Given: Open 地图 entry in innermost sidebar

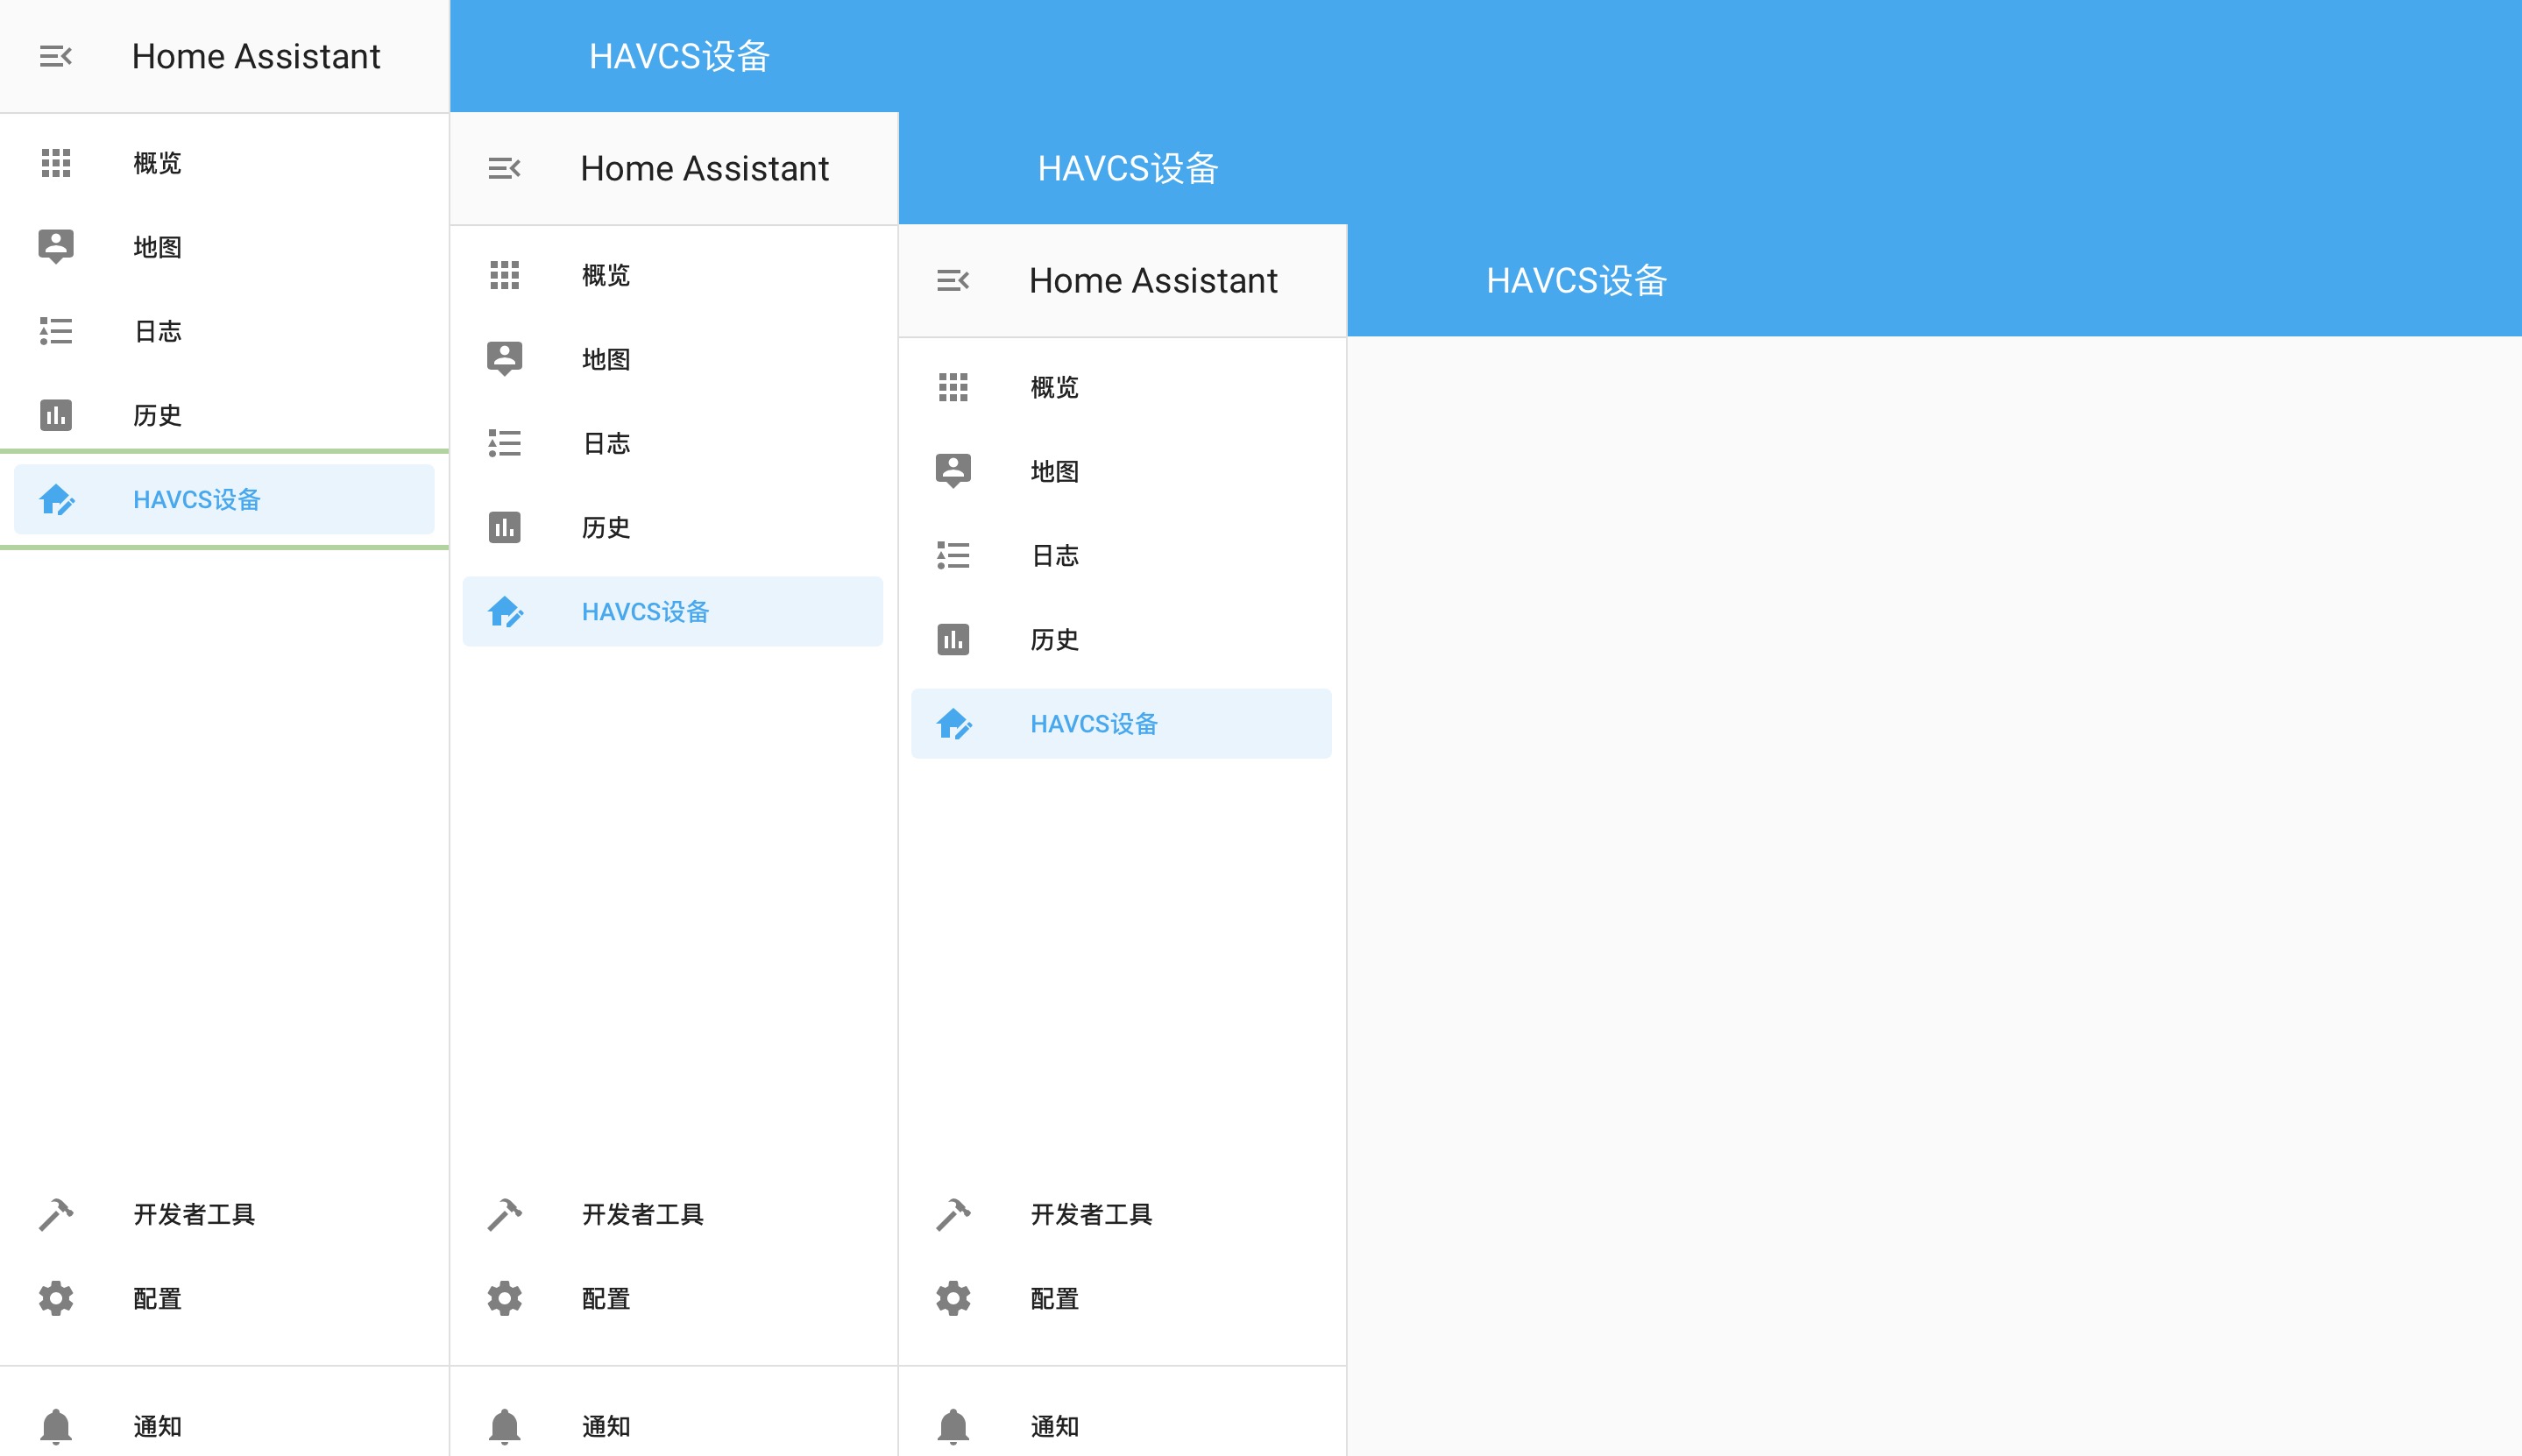Looking at the screenshot, I should pos(1054,471).
